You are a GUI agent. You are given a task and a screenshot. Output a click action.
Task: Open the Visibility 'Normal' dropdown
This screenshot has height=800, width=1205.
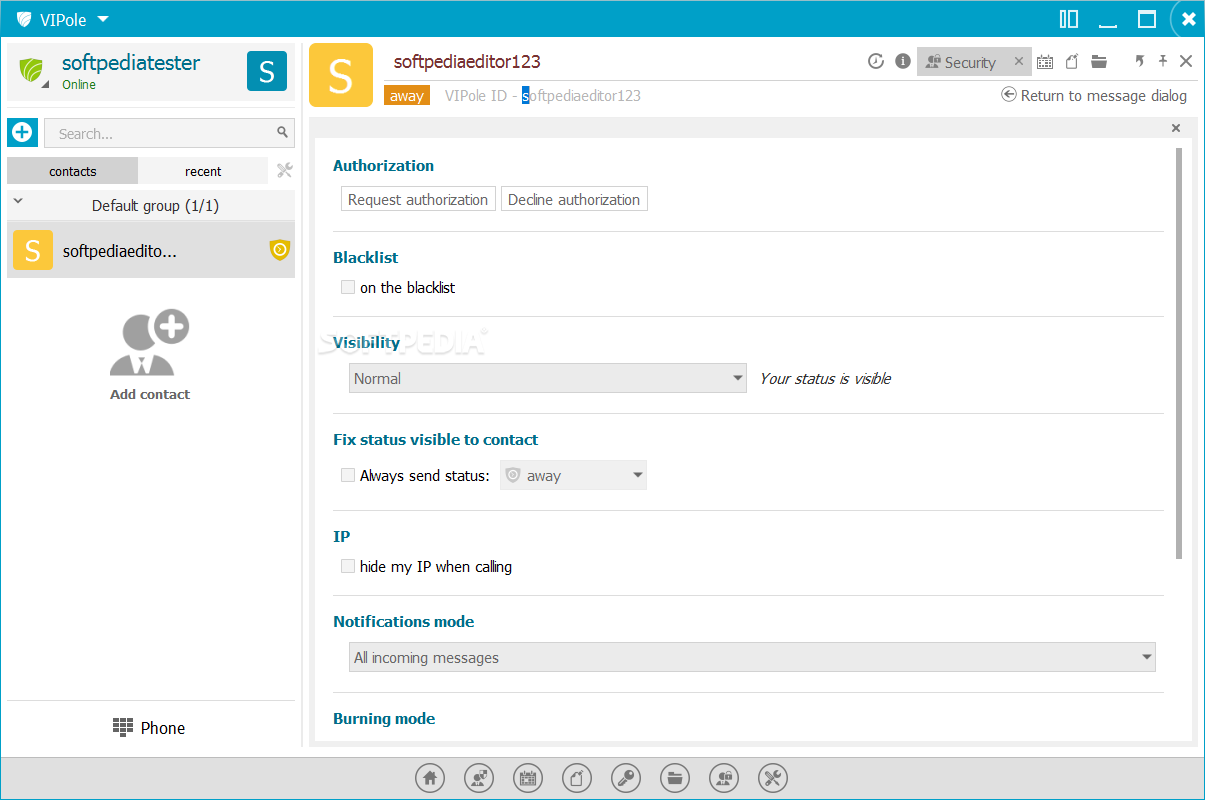coord(548,378)
